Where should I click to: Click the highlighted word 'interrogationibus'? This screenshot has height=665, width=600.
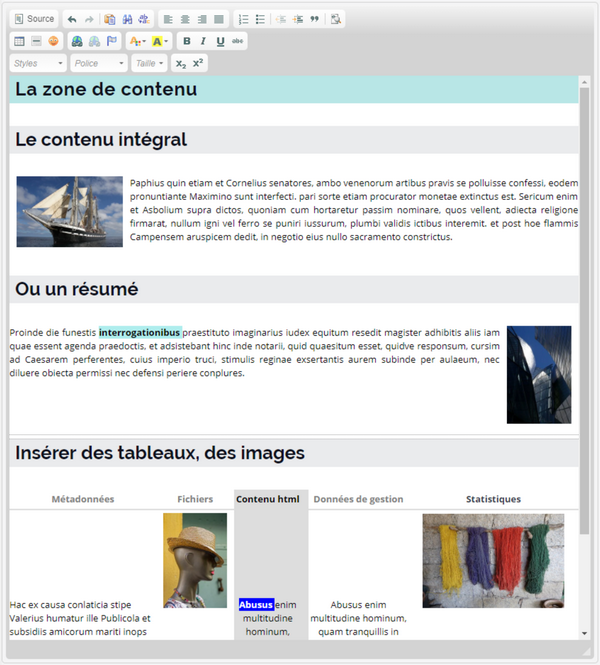(140, 332)
